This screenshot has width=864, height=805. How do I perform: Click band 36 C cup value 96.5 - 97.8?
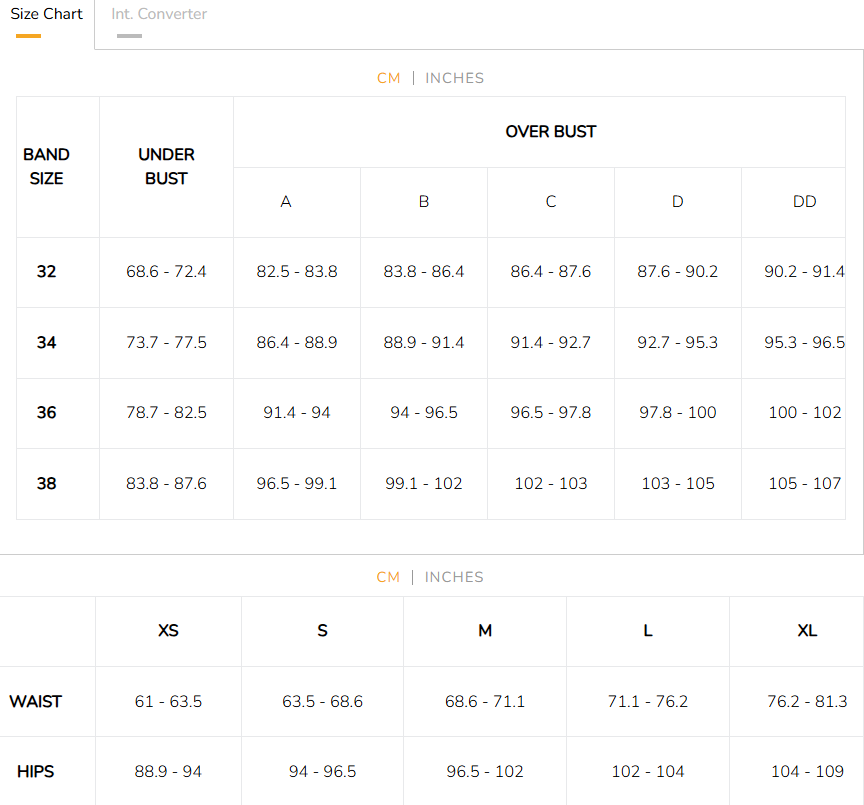550,413
